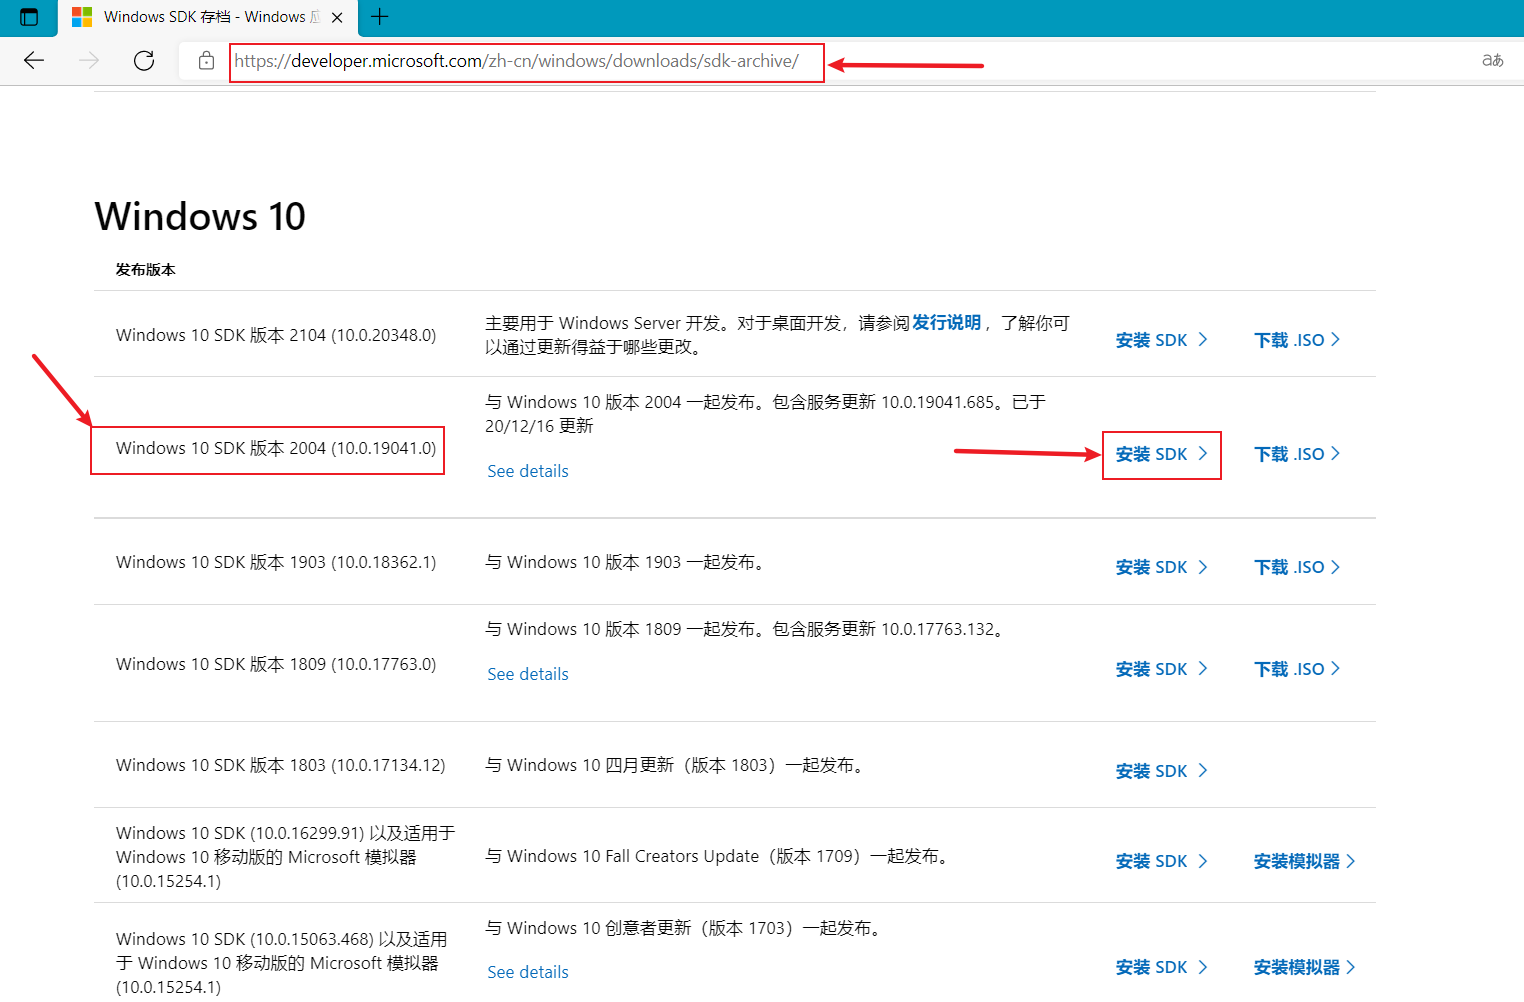
Task: Click 安装 SDK for version 1903
Action: pos(1162,567)
